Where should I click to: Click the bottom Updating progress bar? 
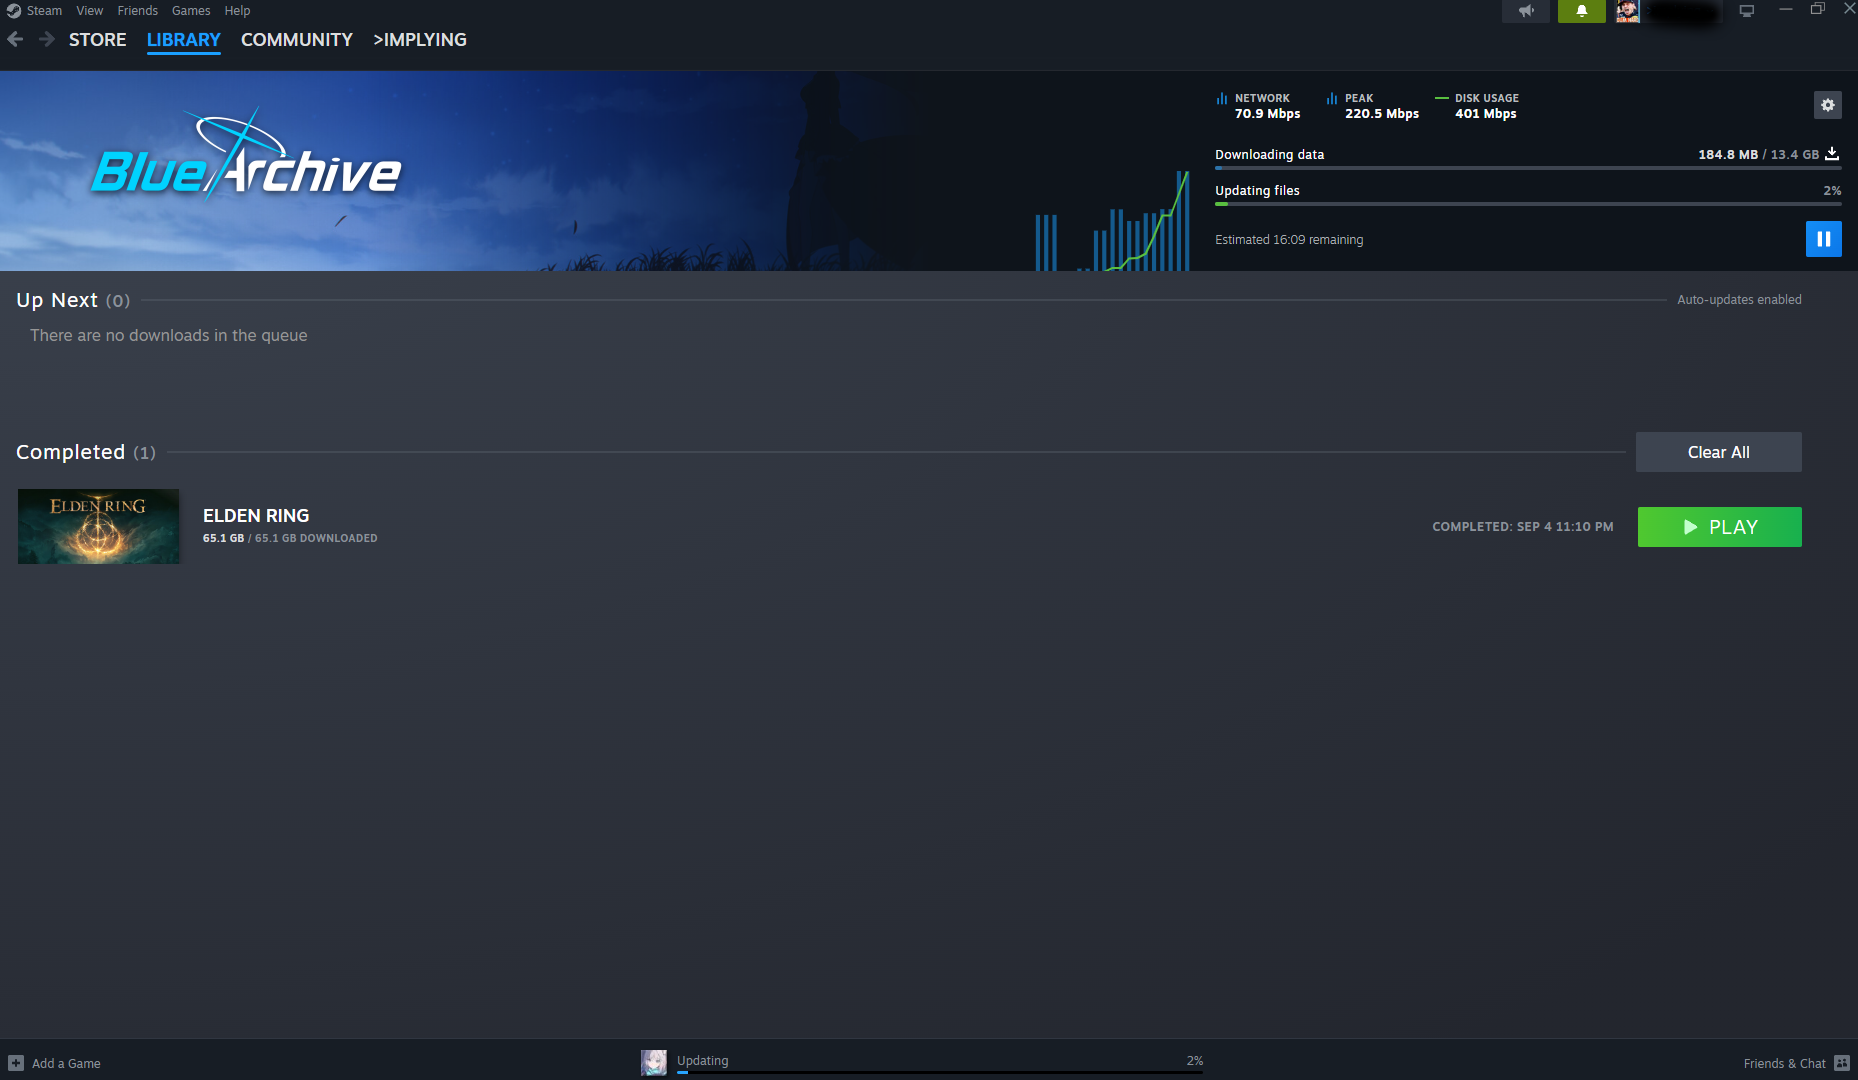point(940,1072)
